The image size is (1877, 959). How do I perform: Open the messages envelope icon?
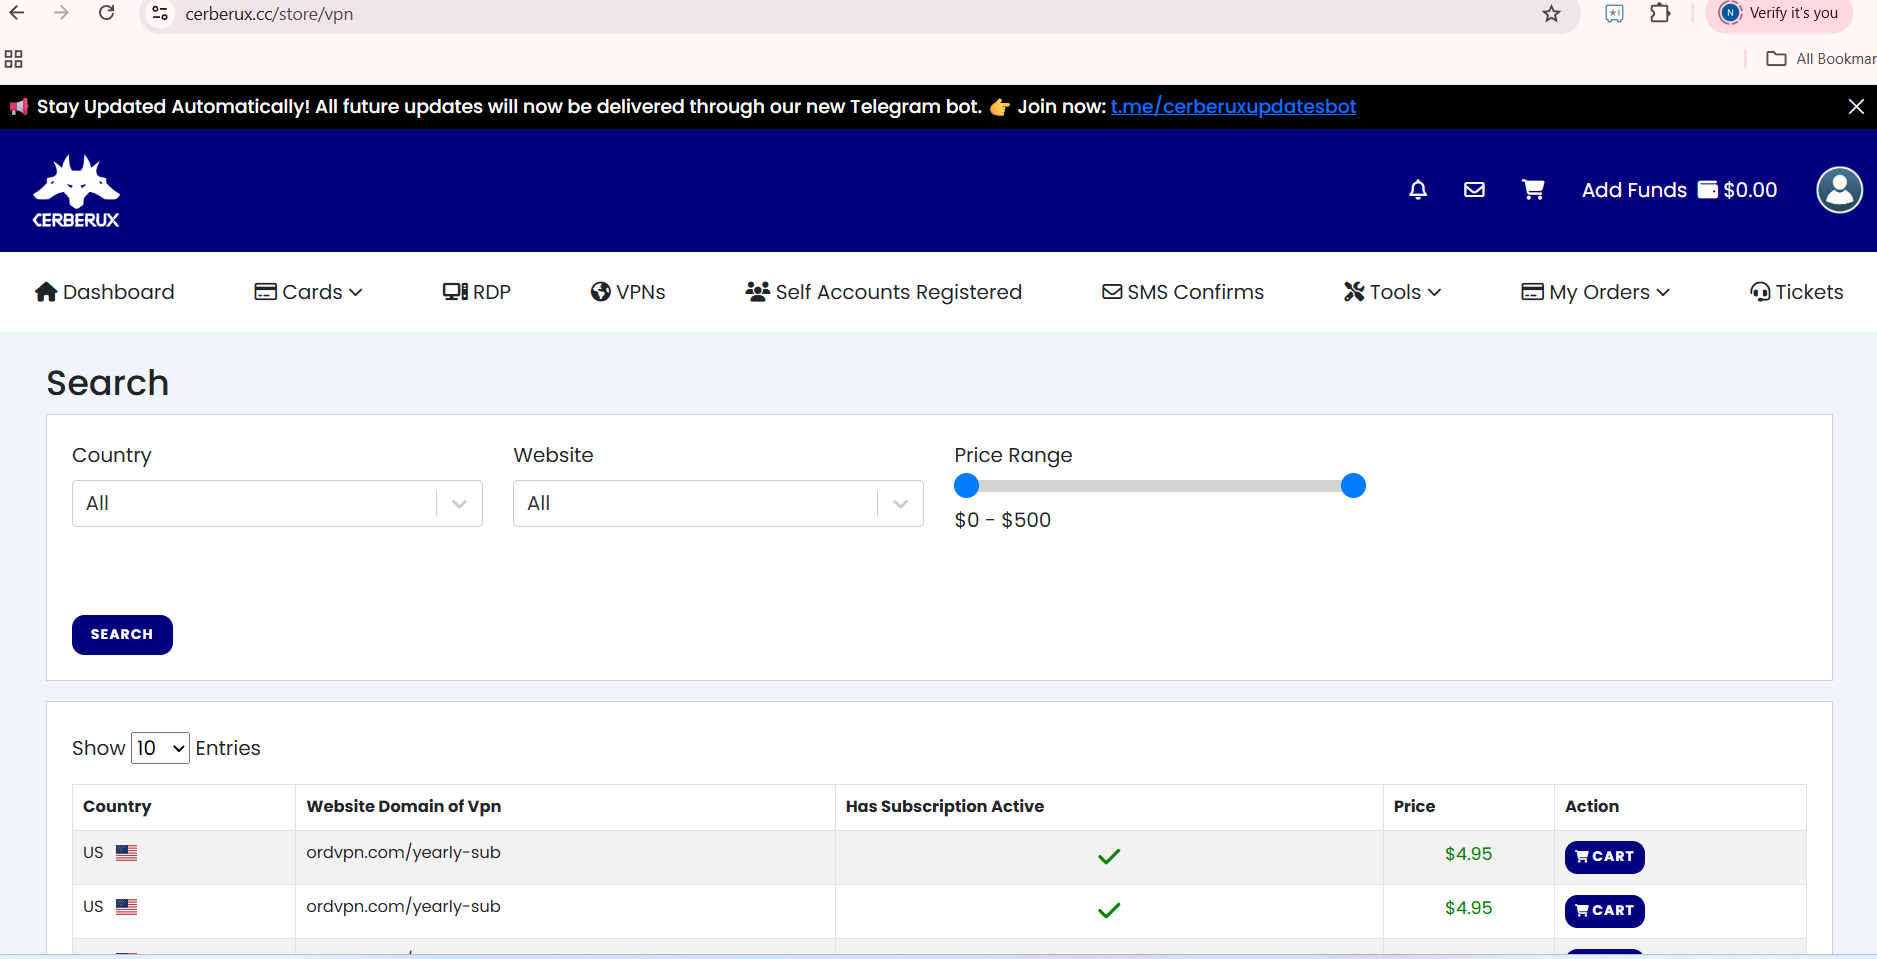click(x=1474, y=190)
